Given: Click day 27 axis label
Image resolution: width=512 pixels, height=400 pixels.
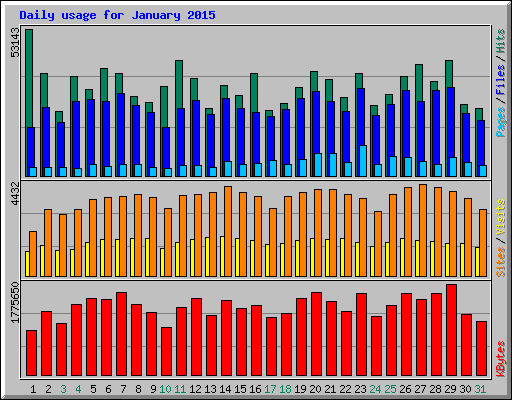Looking at the screenshot, I should click(420, 389).
